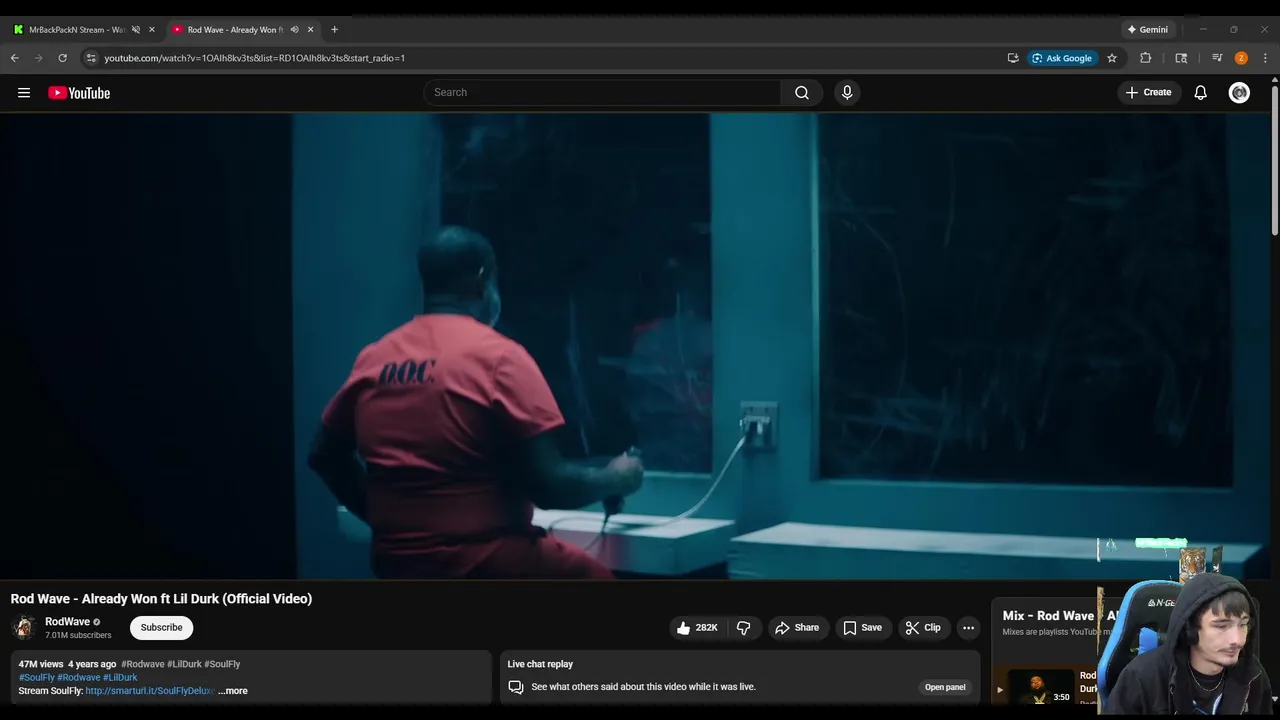Select the Rod Wave - Already Won tab

(x=235, y=30)
